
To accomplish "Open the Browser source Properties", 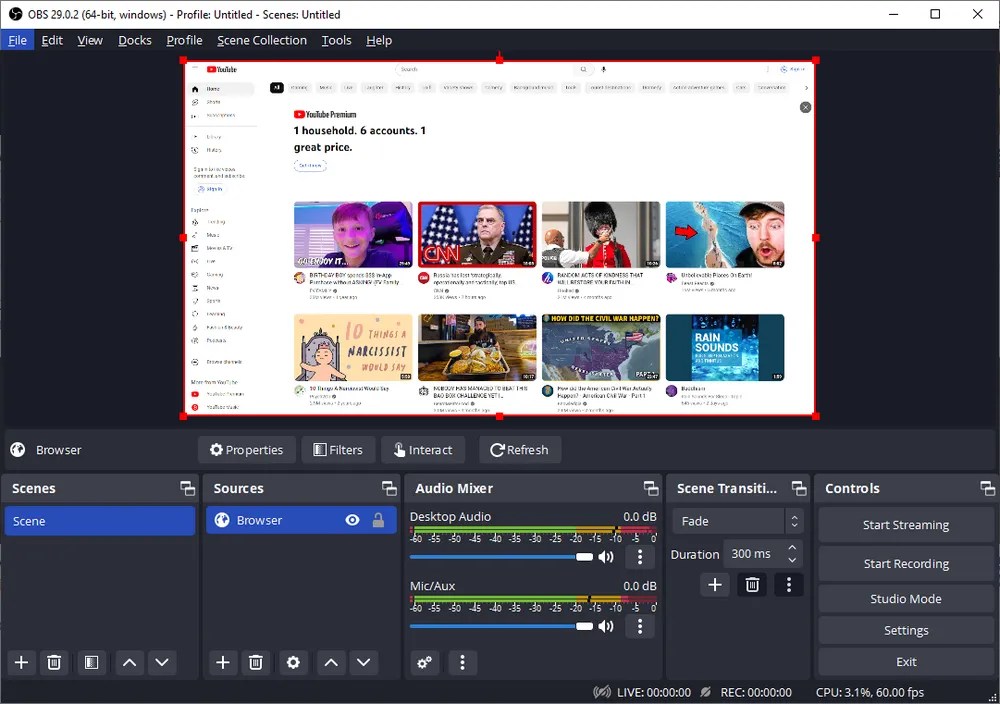I will [x=246, y=449].
